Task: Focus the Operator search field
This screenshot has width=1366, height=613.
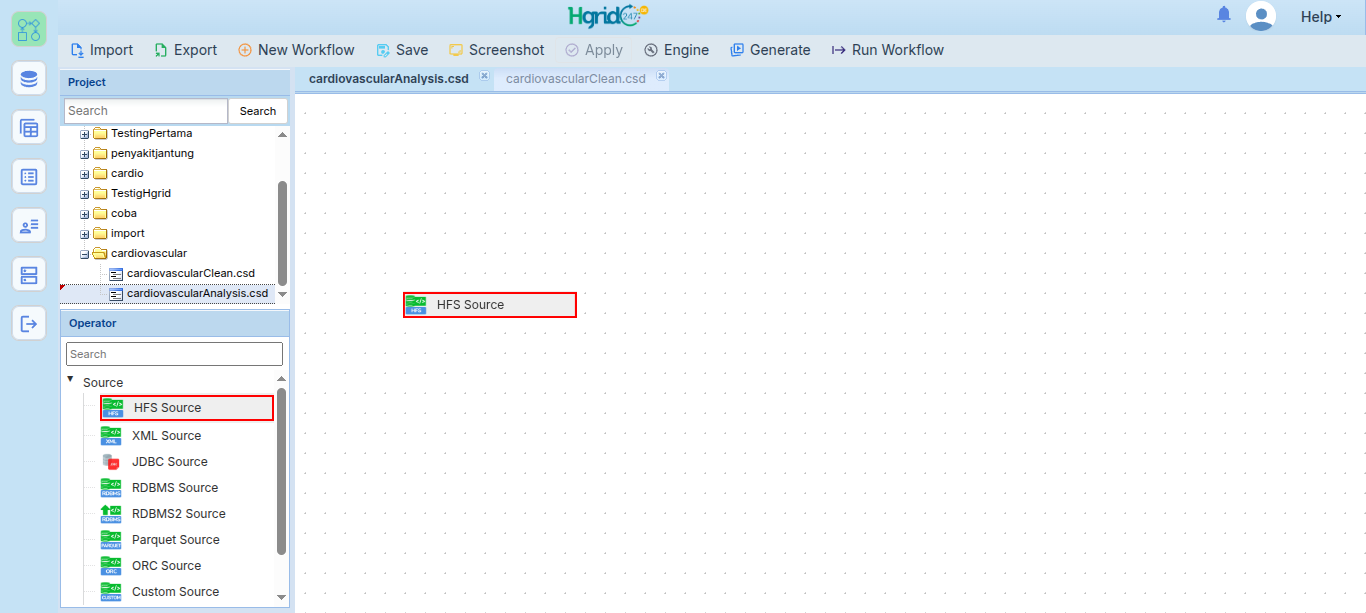Action: pyautogui.click(x=174, y=354)
